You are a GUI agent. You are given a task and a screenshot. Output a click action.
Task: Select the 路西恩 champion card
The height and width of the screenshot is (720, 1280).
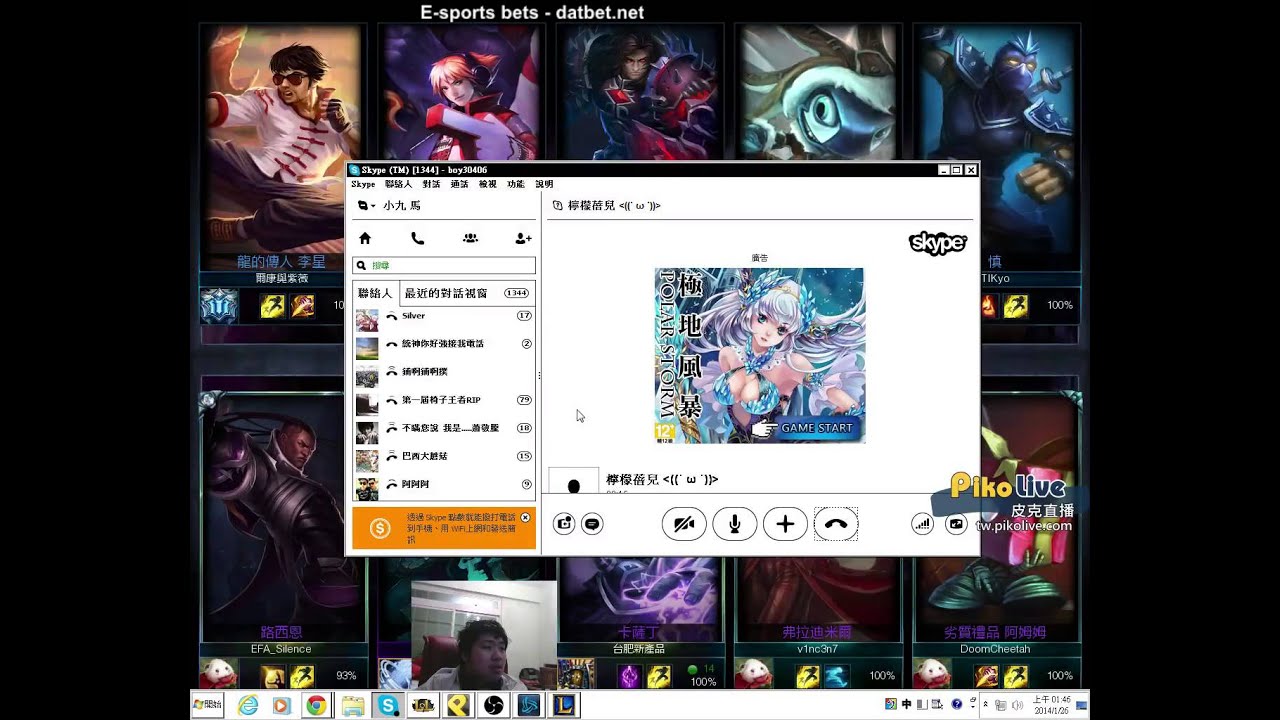(x=281, y=515)
